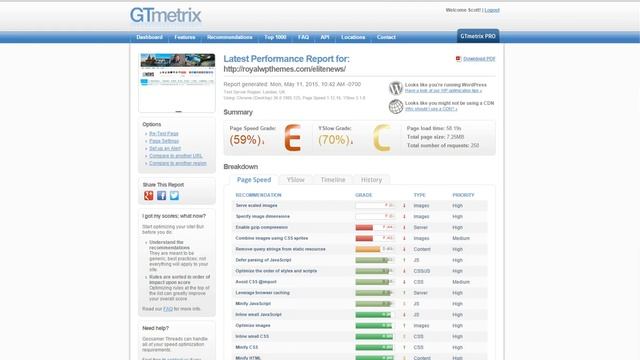Viewport: 640px width, 360px height.
Task: Share report via Facebook icon
Action: tap(162, 196)
